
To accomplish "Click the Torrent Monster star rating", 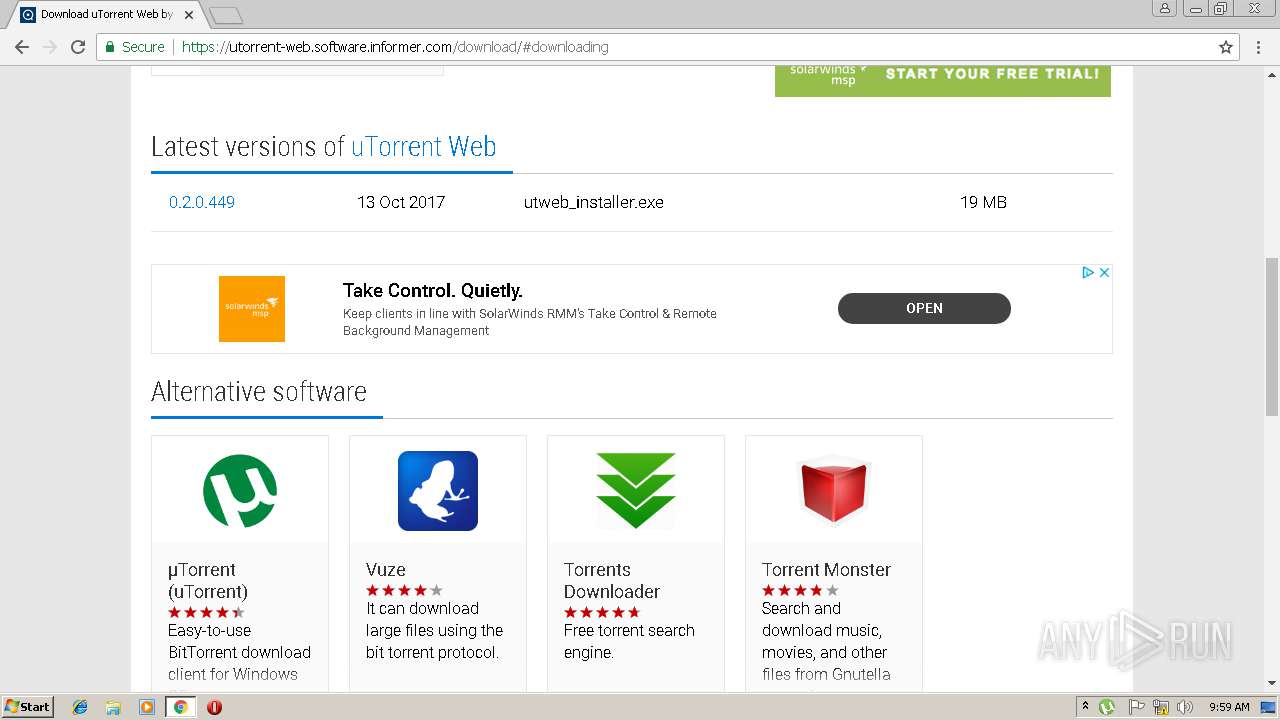I will (x=800, y=591).
